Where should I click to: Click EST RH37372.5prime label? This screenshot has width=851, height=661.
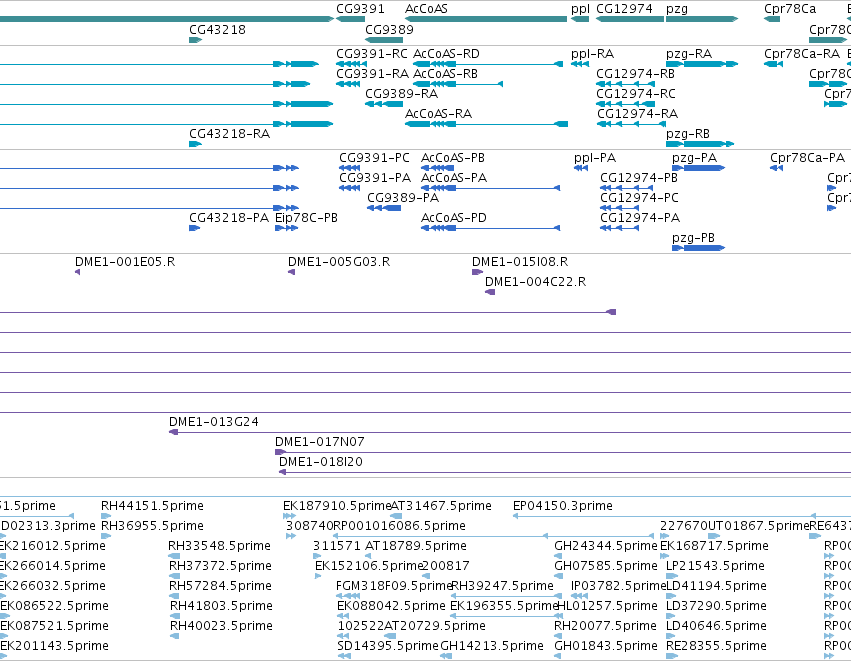click(220, 566)
